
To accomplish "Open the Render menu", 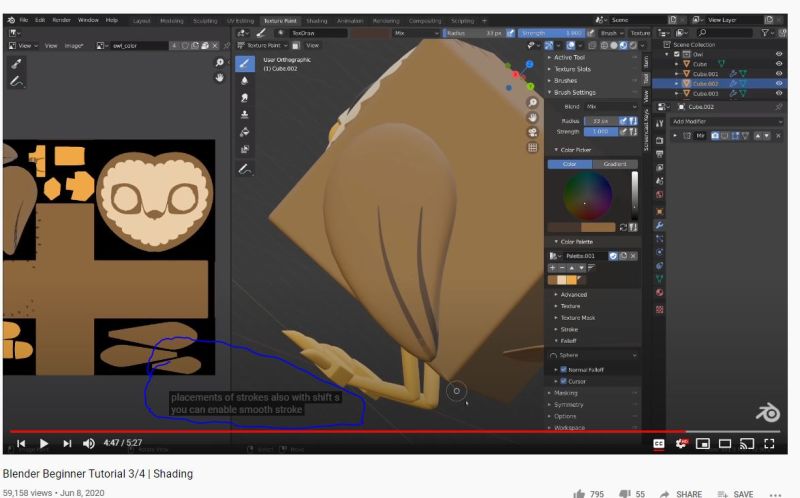I will pyautogui.click(x=61, y=20).
